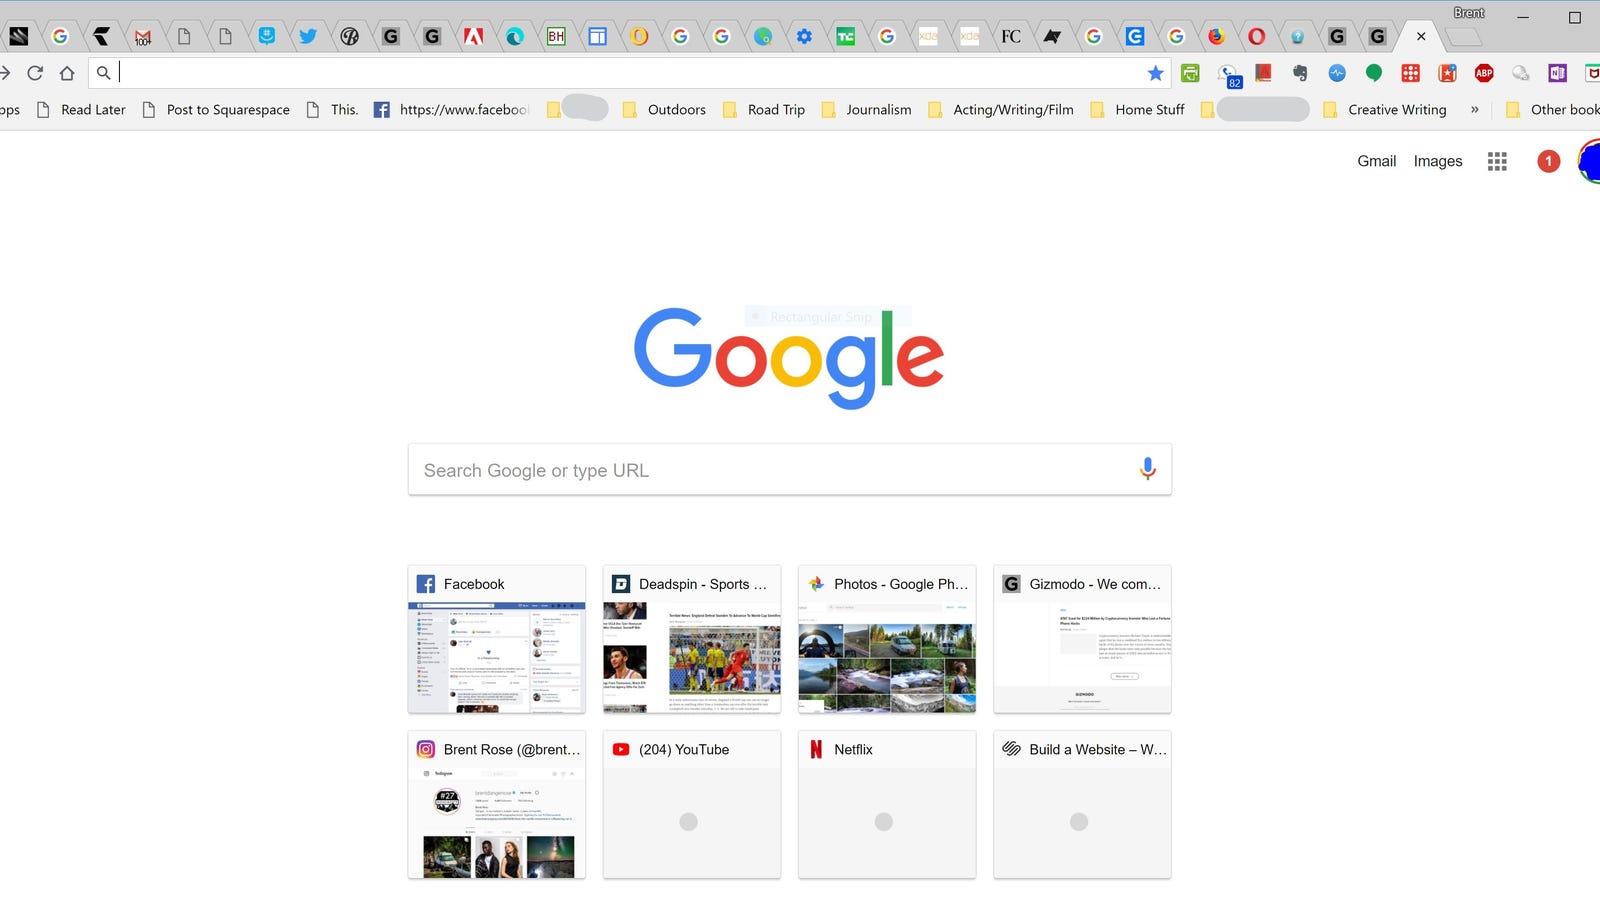Open the Facebook most-visited tile

497,639
